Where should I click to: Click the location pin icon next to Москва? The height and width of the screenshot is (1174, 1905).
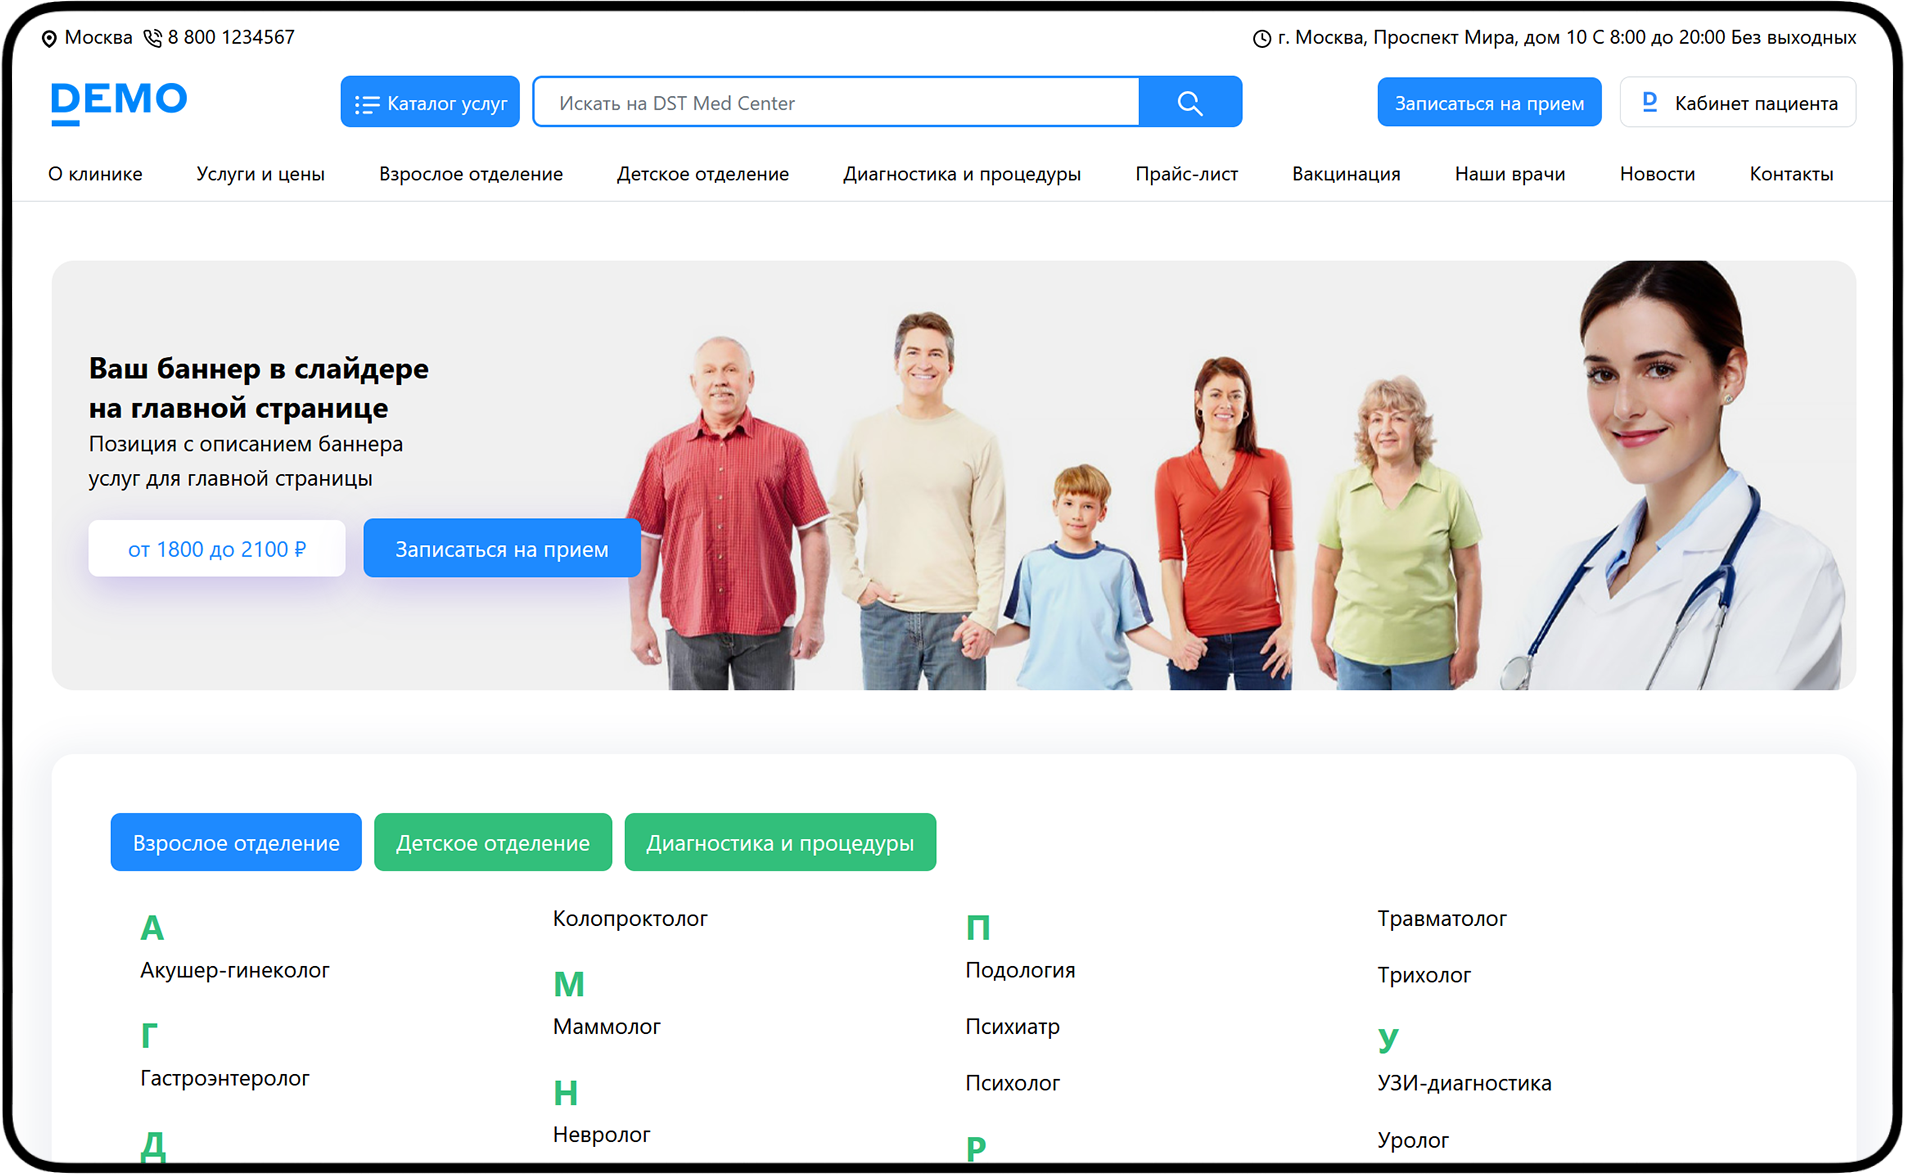[x=49, y=38]
